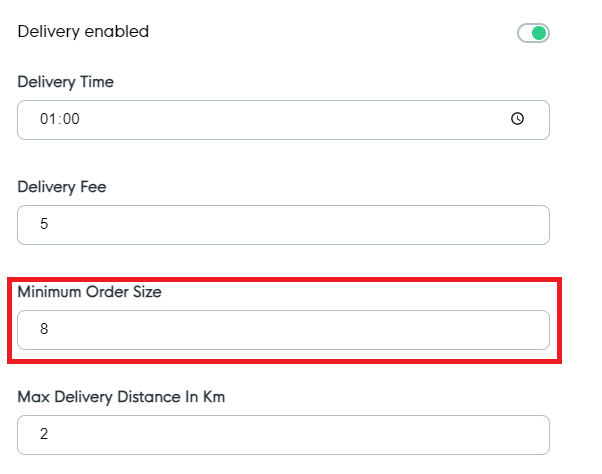Click the Delivery Fee label

coord(60,187)
